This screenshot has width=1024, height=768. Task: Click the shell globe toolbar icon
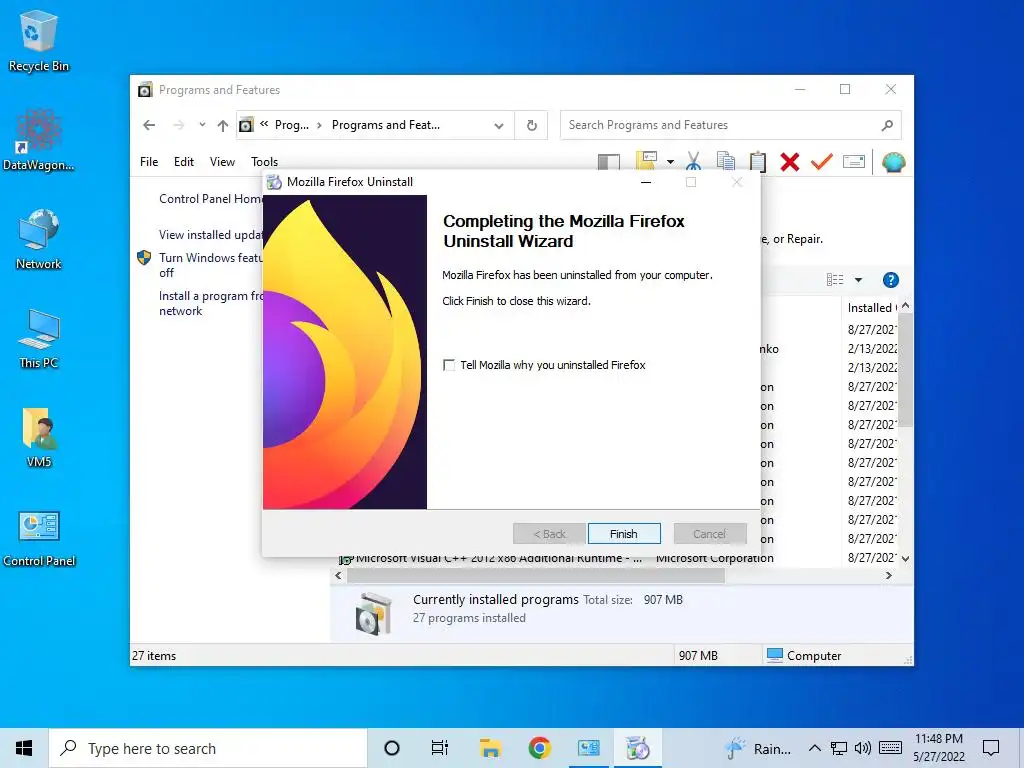[893, 161]
